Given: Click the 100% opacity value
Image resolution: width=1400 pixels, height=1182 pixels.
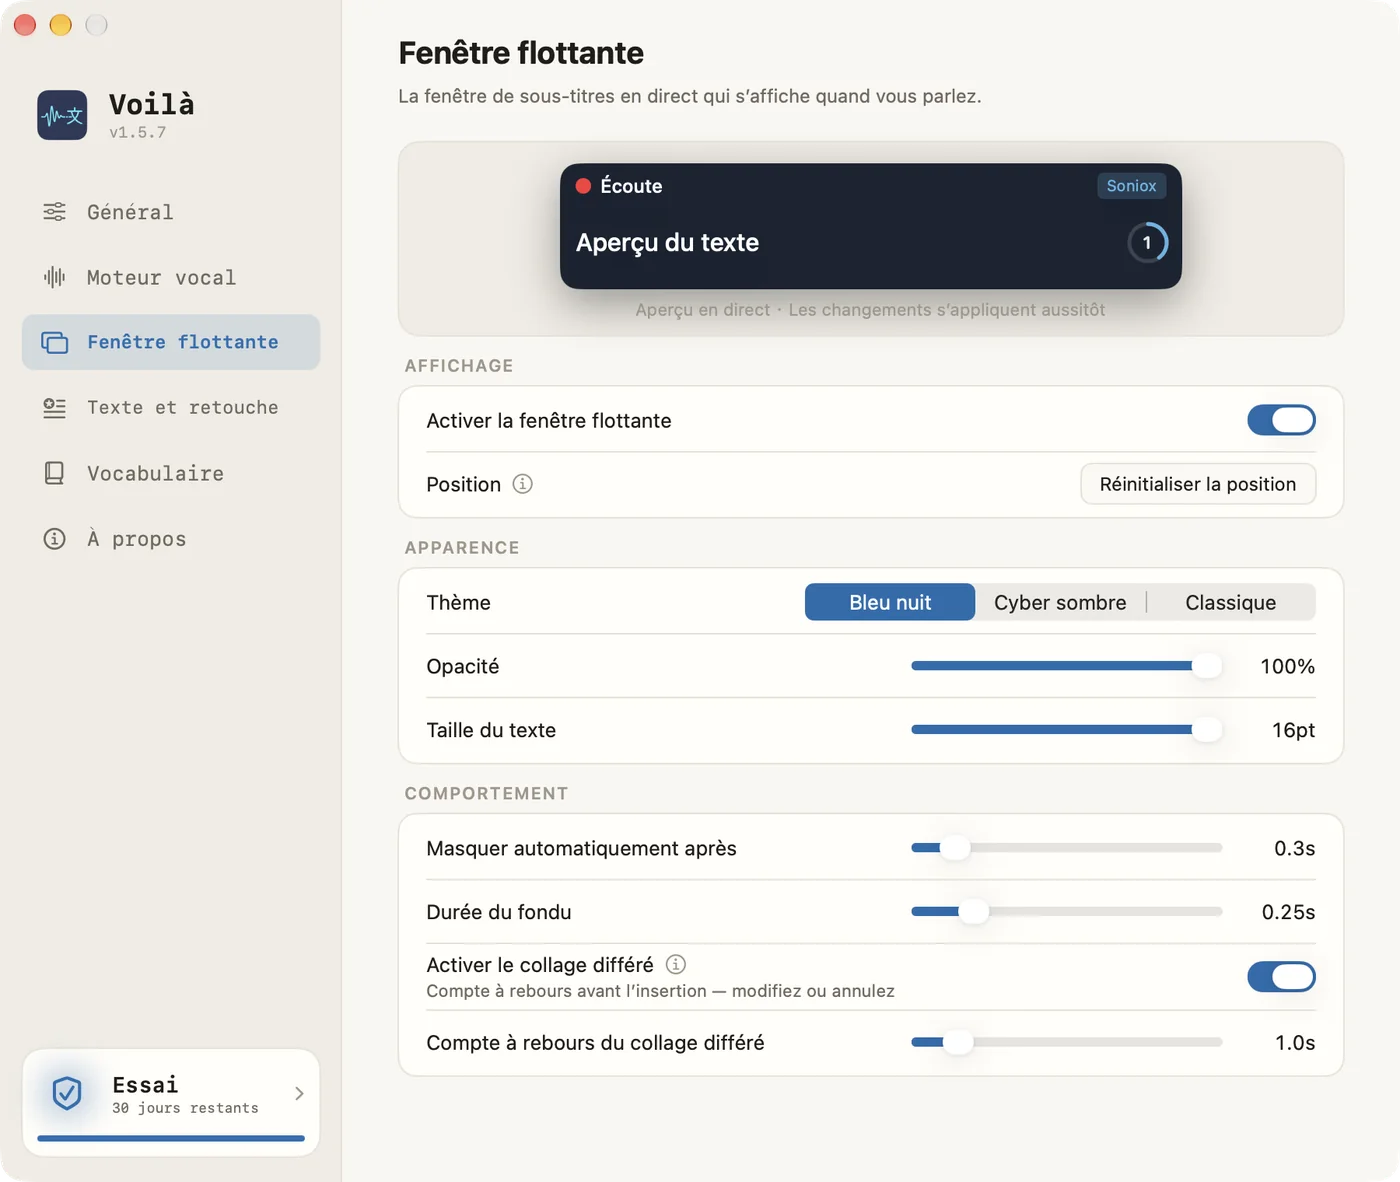Looking at the screenshot, I should pos(1287,666).
